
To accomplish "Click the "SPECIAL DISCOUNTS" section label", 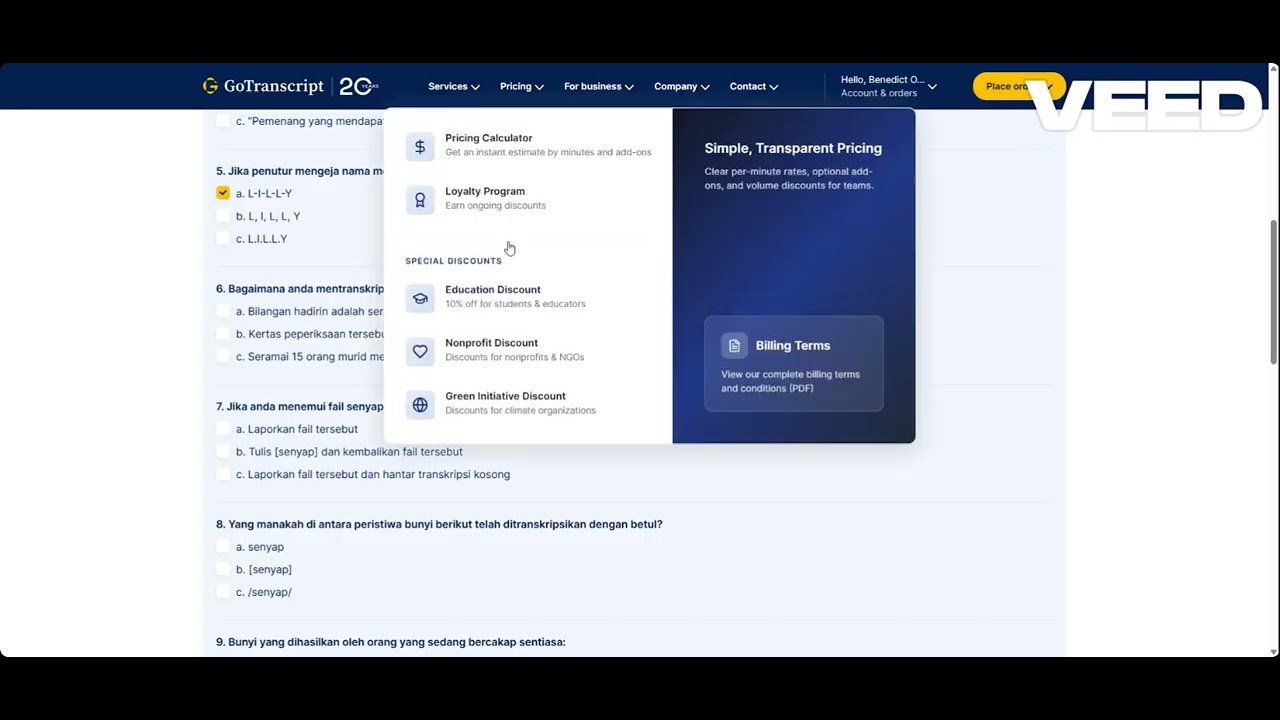I will click(454, 261).
